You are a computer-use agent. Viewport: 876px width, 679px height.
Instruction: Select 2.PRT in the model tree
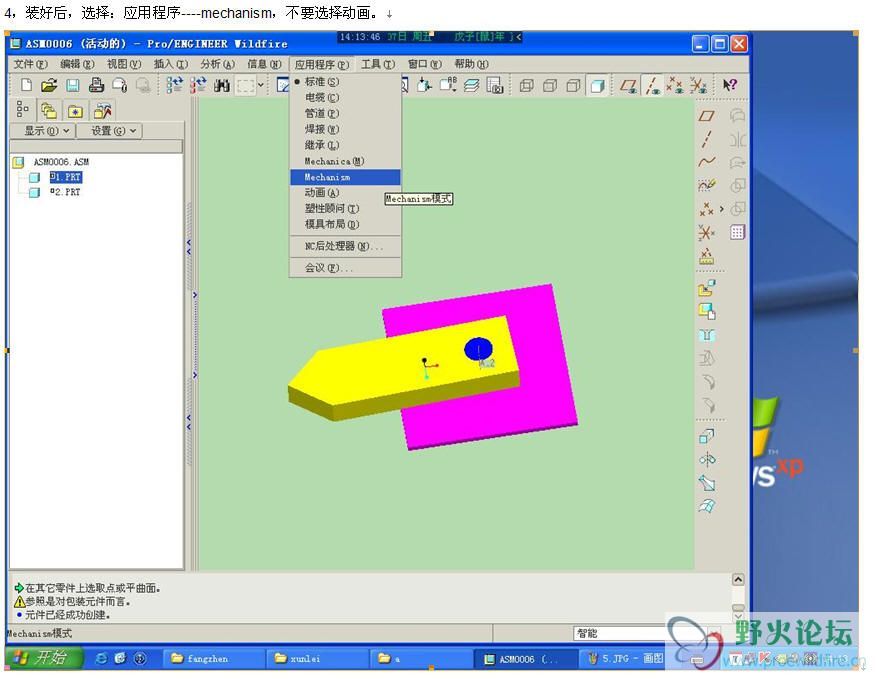coord(65,192)
